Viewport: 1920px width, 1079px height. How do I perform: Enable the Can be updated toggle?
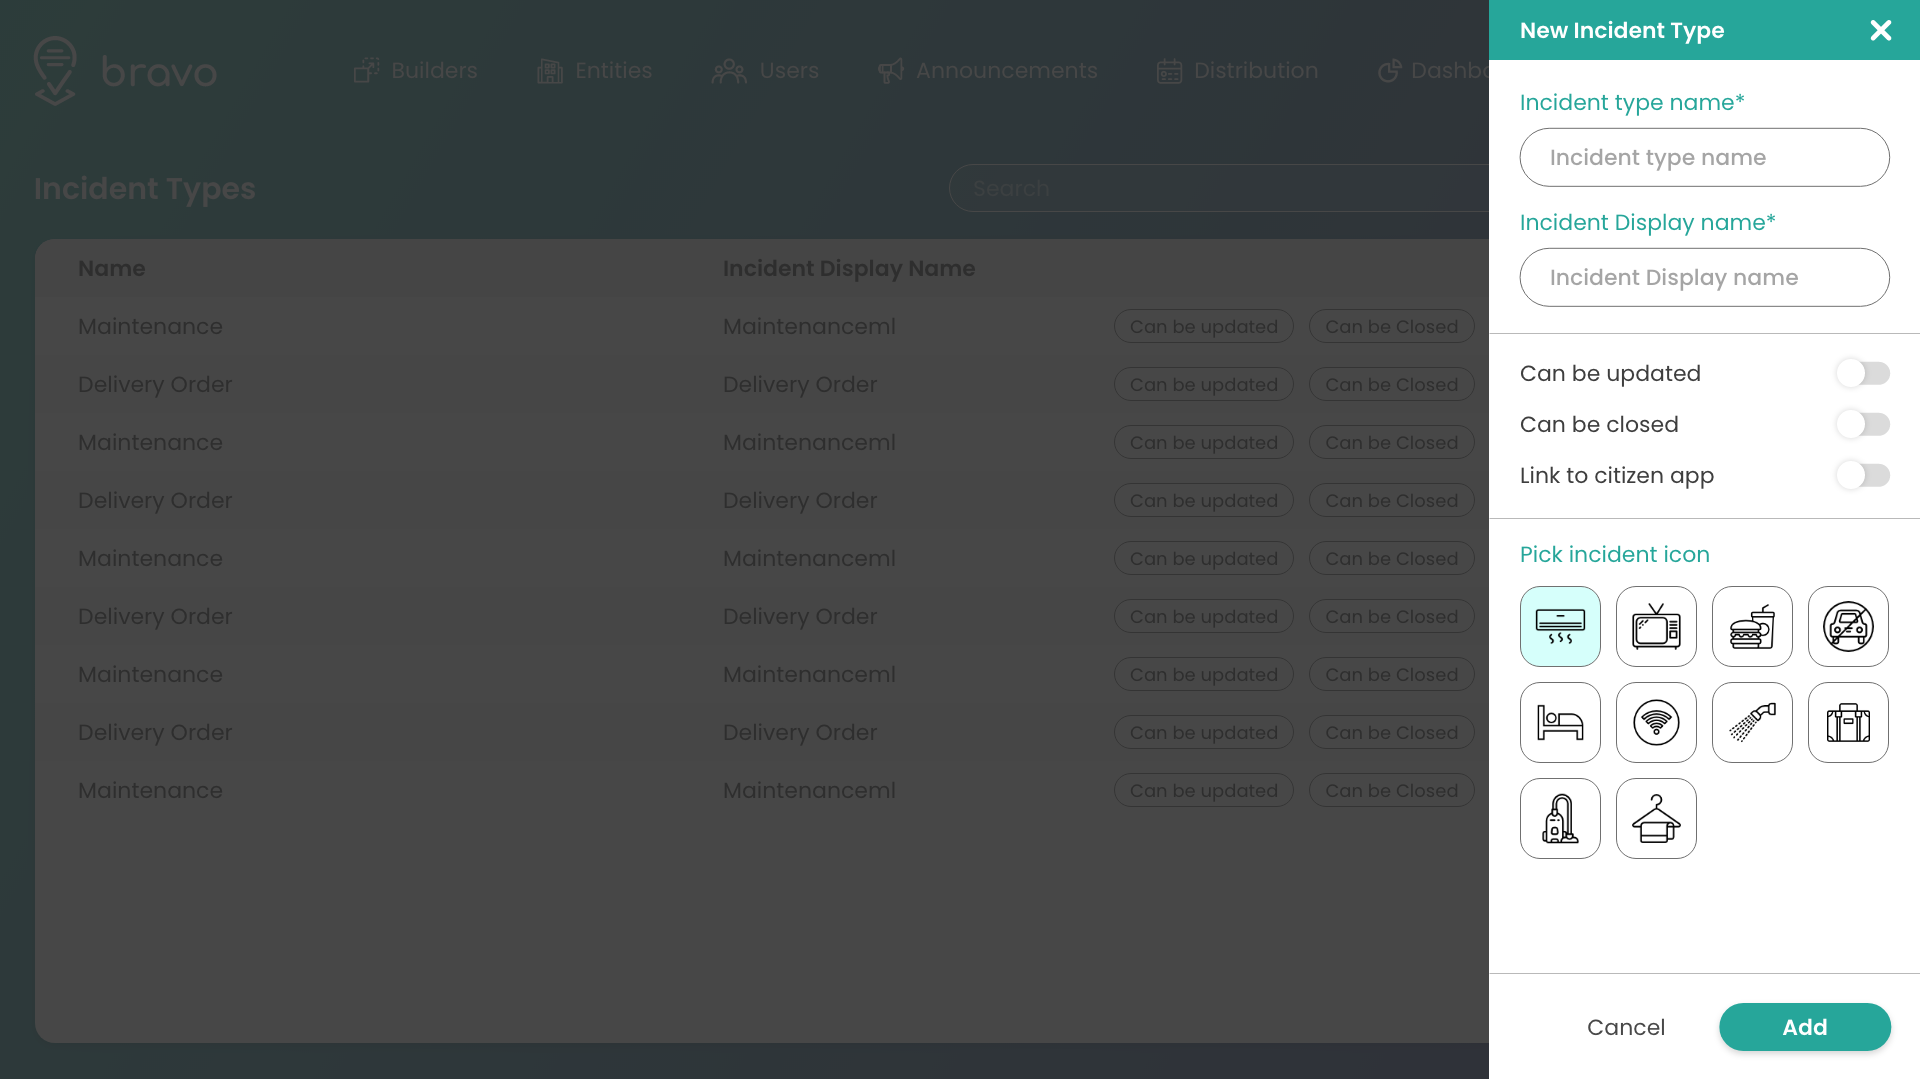point(1862,373)
